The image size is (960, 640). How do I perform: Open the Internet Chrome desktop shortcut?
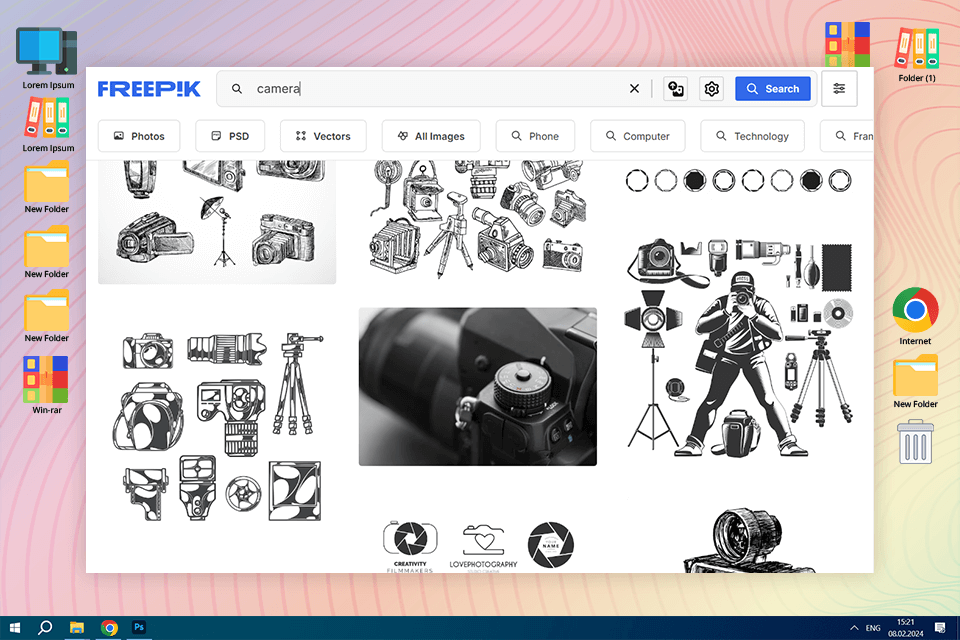coord(915,317)
